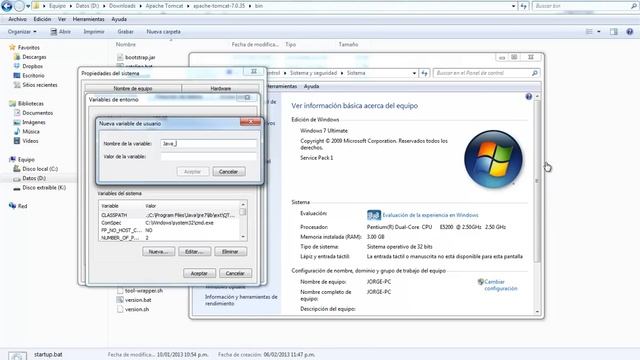Open the view options dropdown arrow in Explorer

click(599, 31)
